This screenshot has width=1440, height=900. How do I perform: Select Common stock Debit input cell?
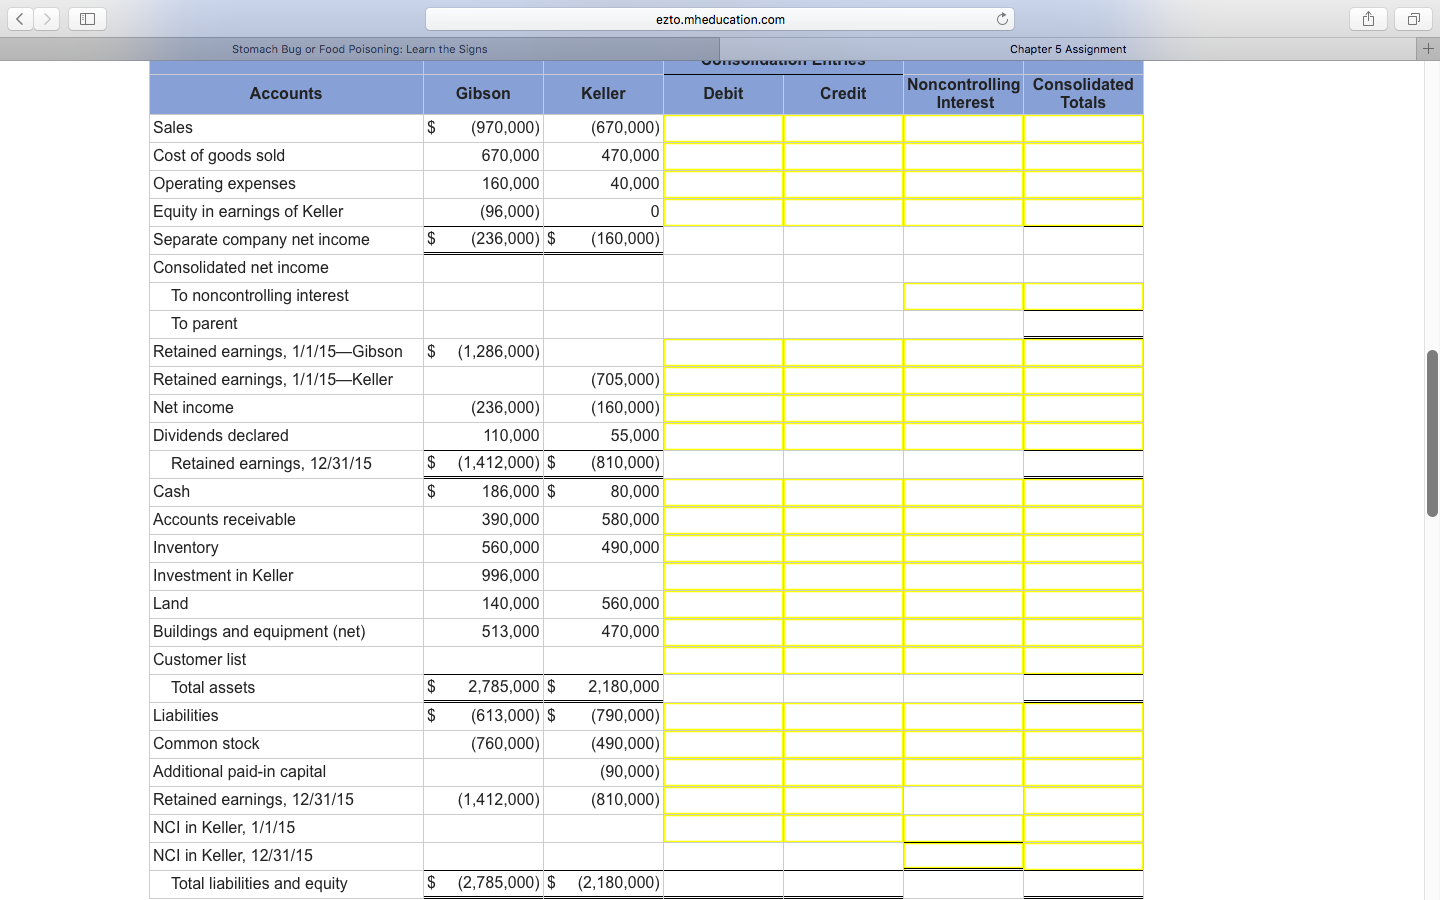pyautogui.click(x=723, y=744)
